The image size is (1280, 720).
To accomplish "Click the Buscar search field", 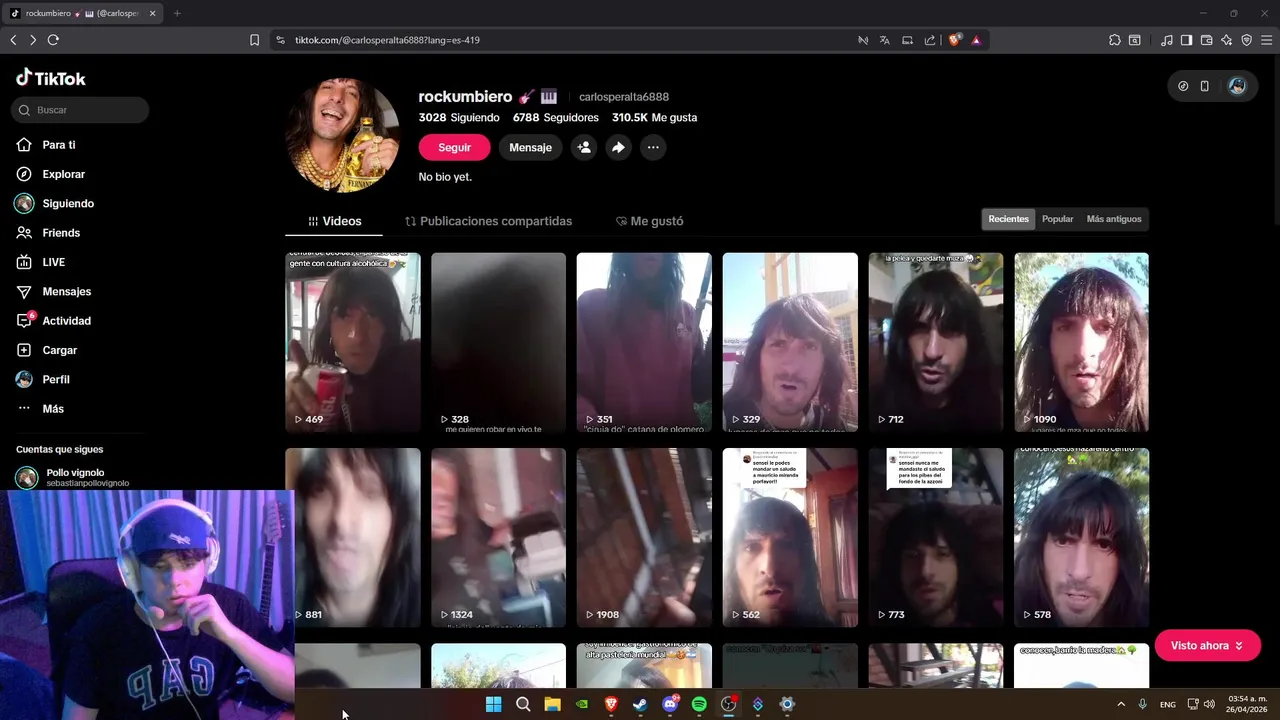I will [80, 110].
